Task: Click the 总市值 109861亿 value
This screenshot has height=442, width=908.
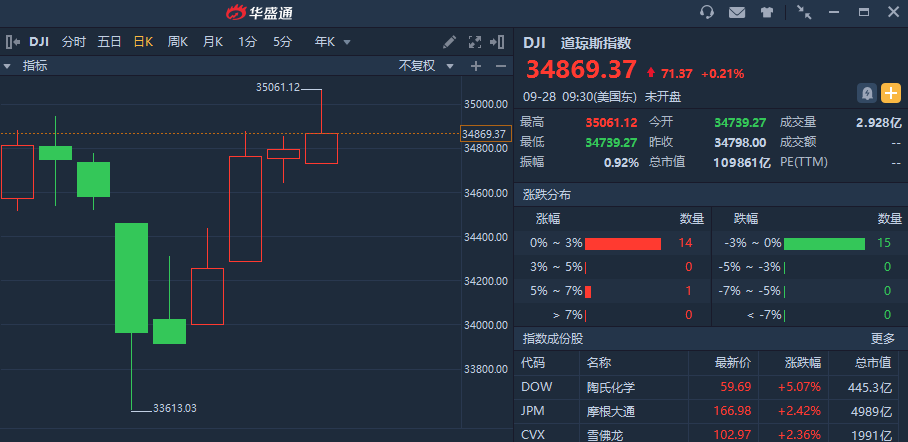Action: point(742,163)
